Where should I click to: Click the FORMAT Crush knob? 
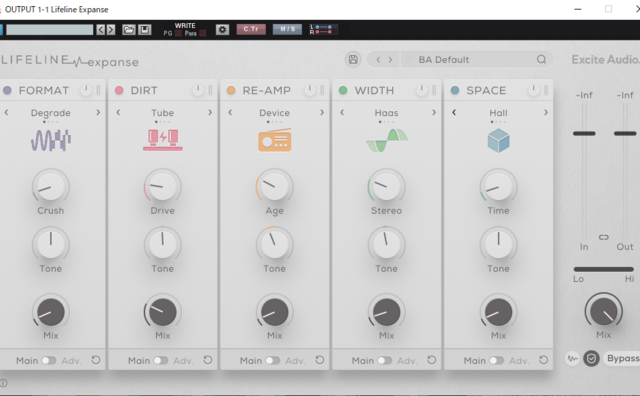51,186
